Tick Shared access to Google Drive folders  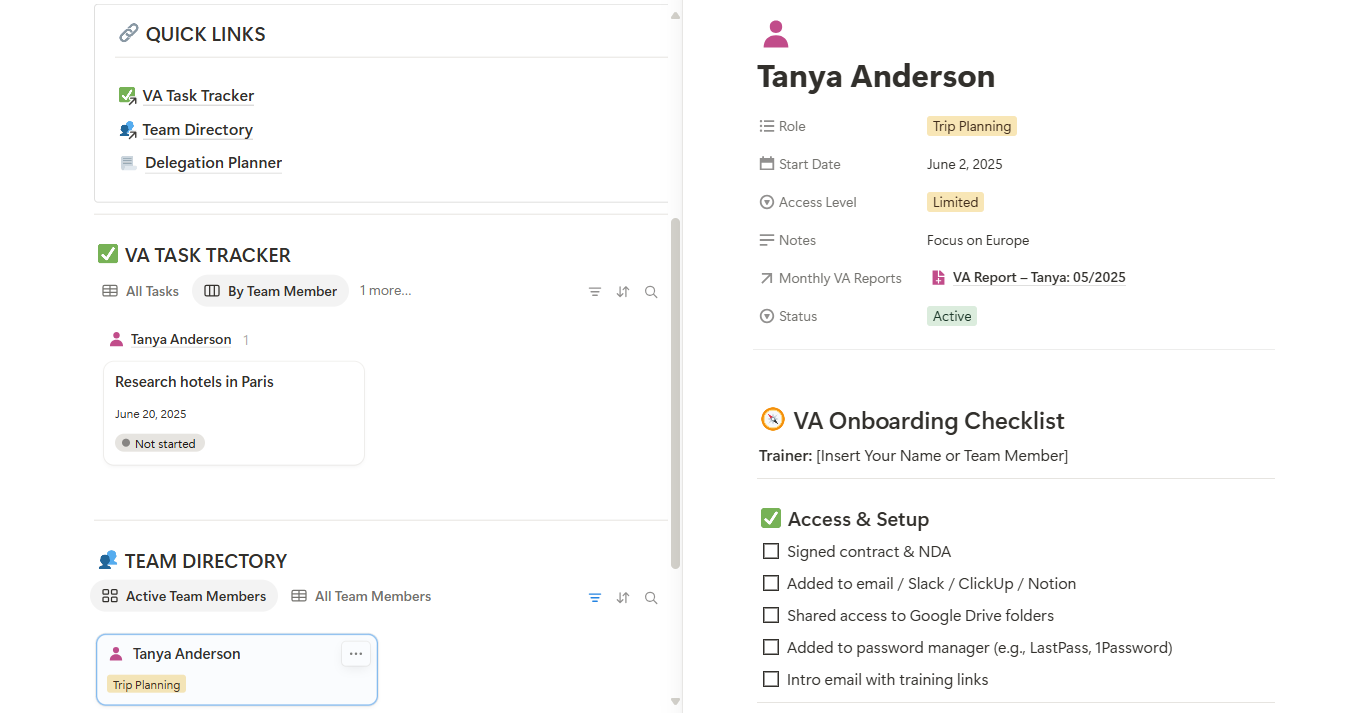point(771,616)
